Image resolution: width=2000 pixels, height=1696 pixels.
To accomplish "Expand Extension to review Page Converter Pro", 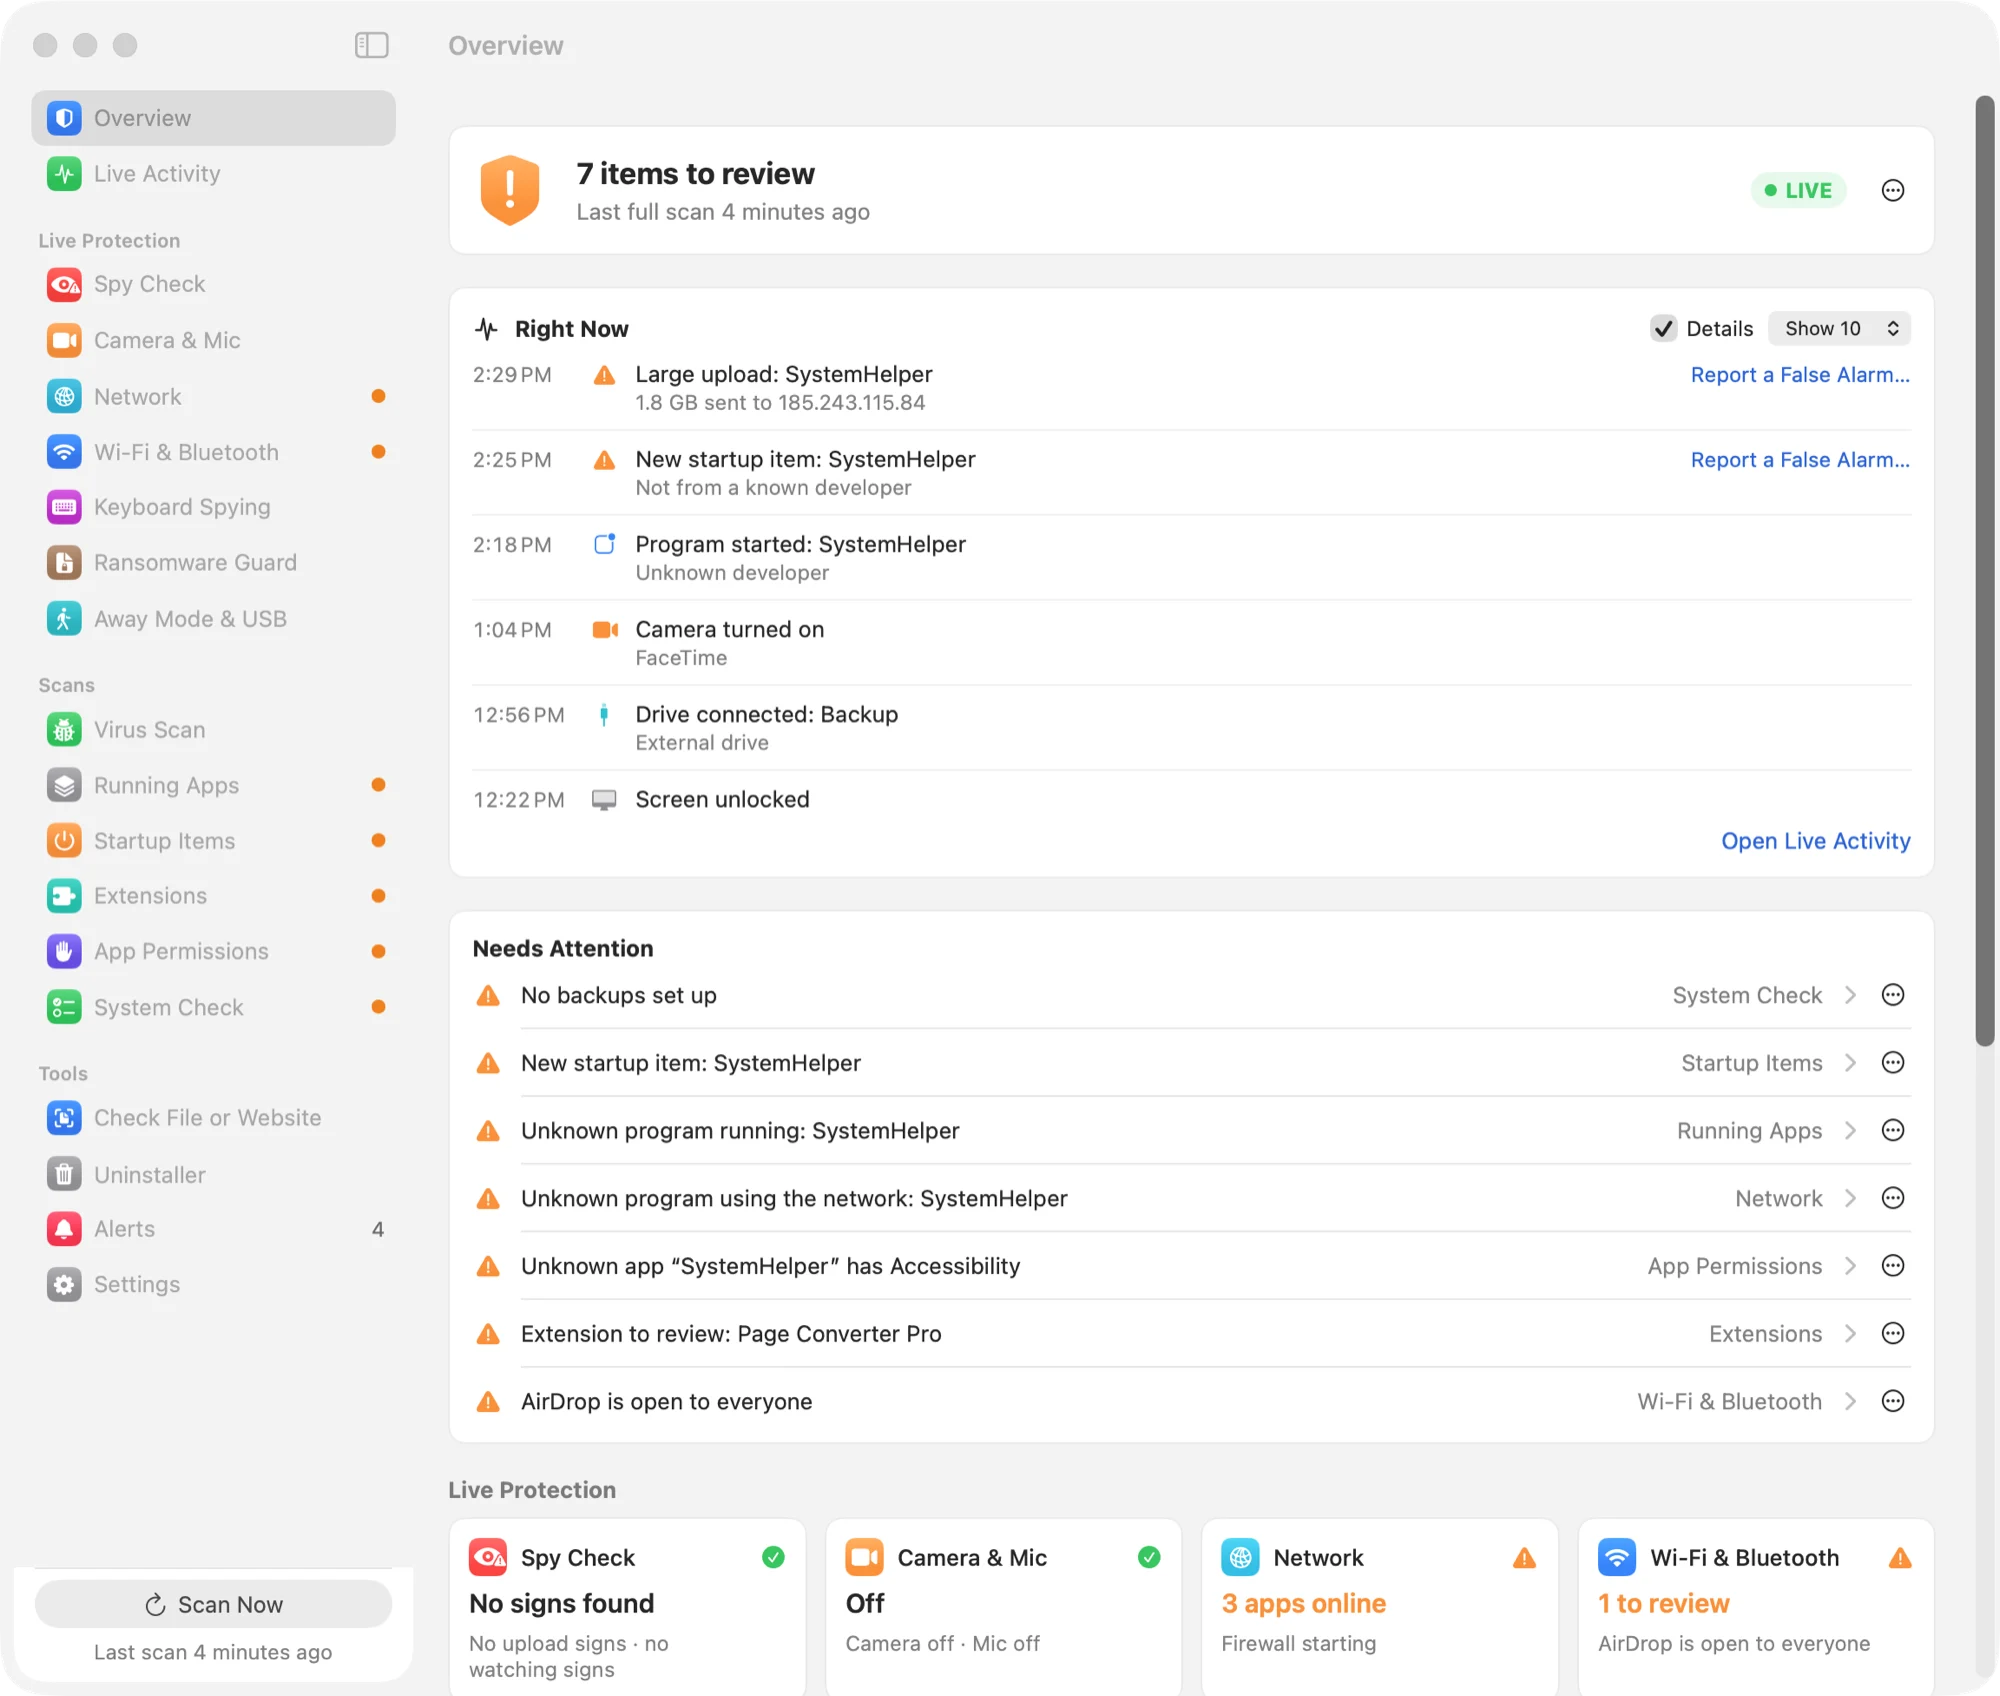I will coord(1190,1334).
